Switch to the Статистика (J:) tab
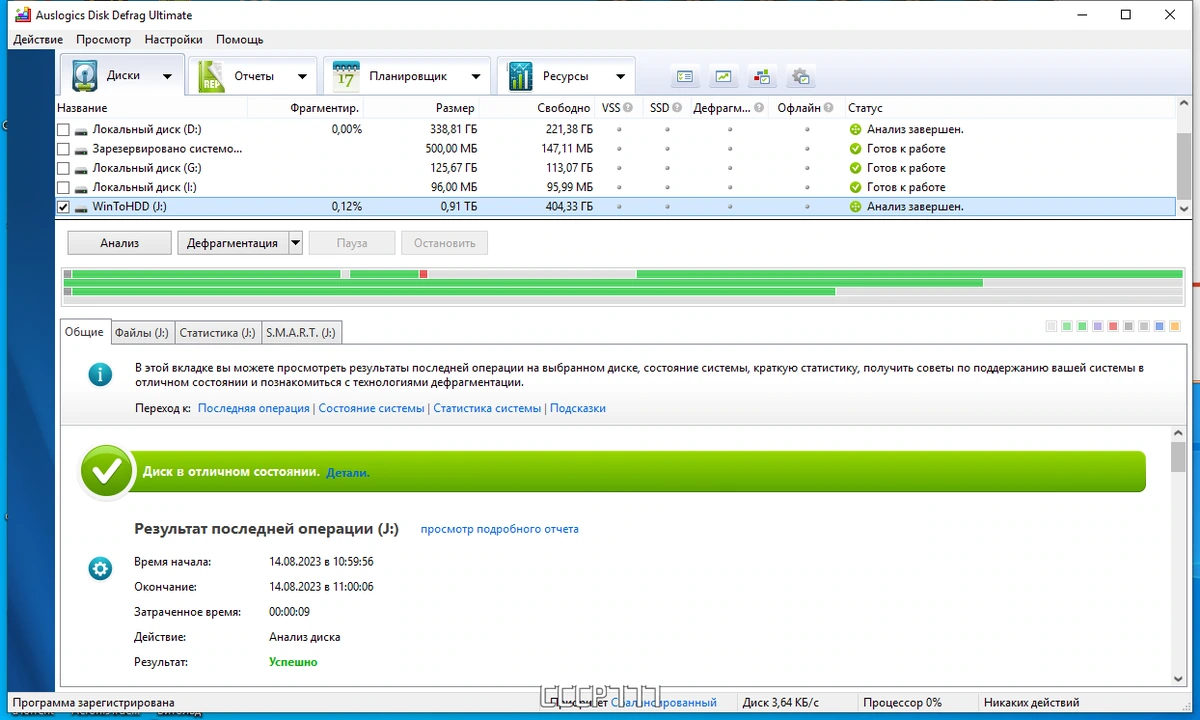Screen dimensions: 1200x720 (x=218, y=332)
